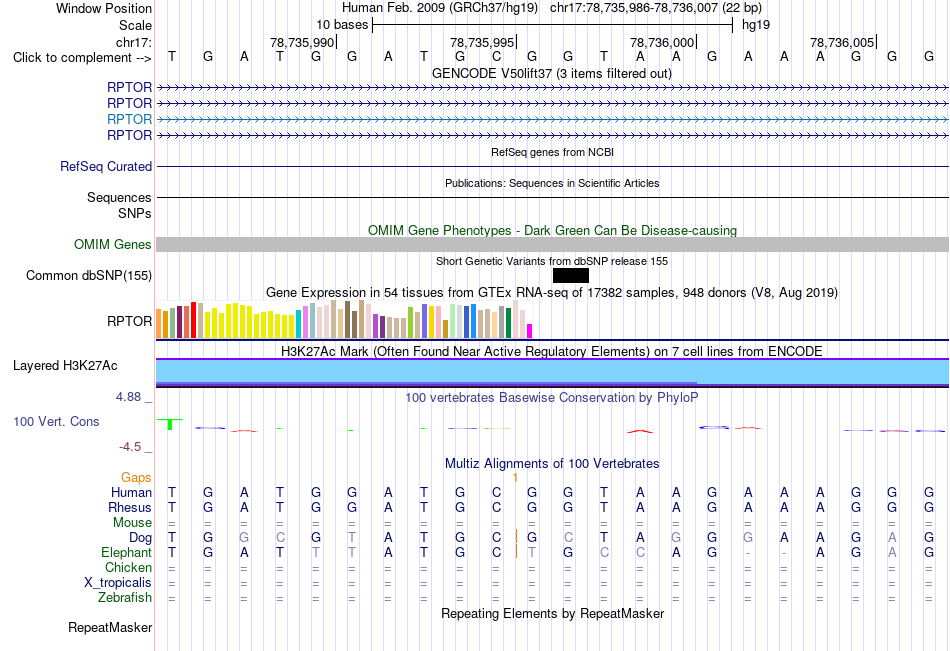Image resolution: width=950 pixels, height=651 pixels.
Task: Click '100 vertebrates Basewise Conservation by PhyloP' title
Action: coord(551,398)
